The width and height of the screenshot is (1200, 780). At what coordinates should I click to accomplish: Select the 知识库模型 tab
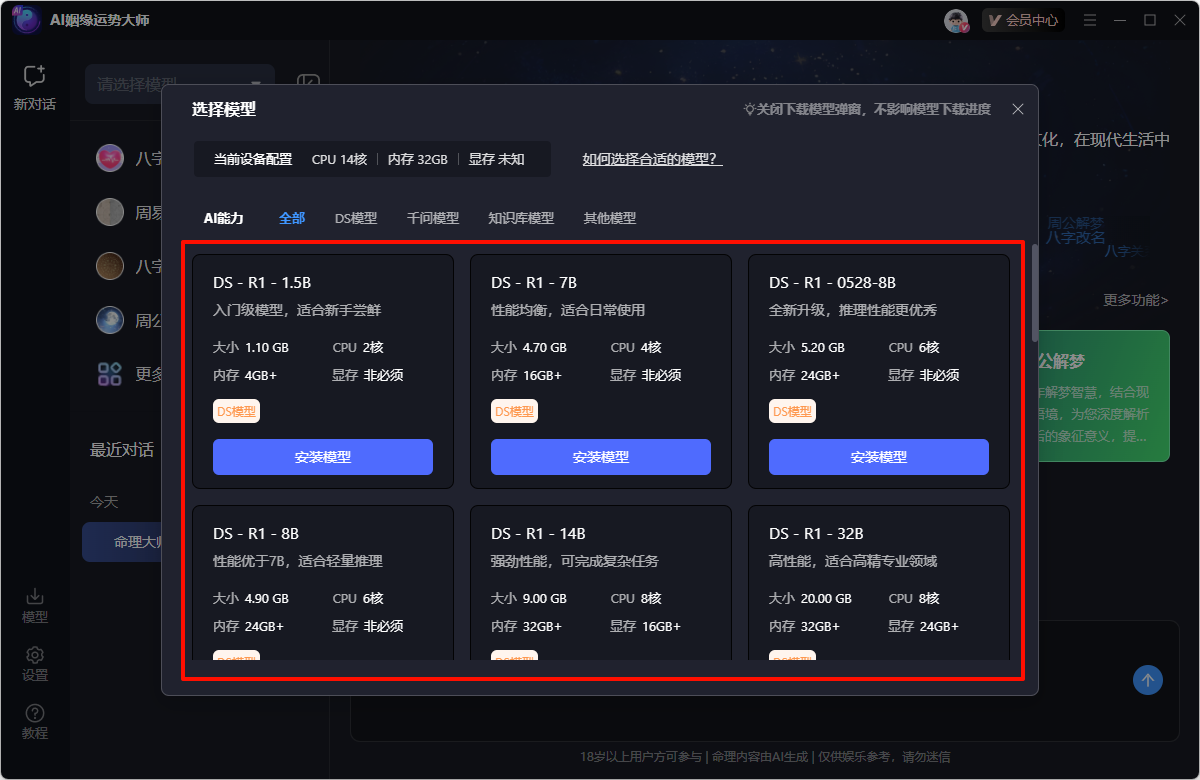520,218
